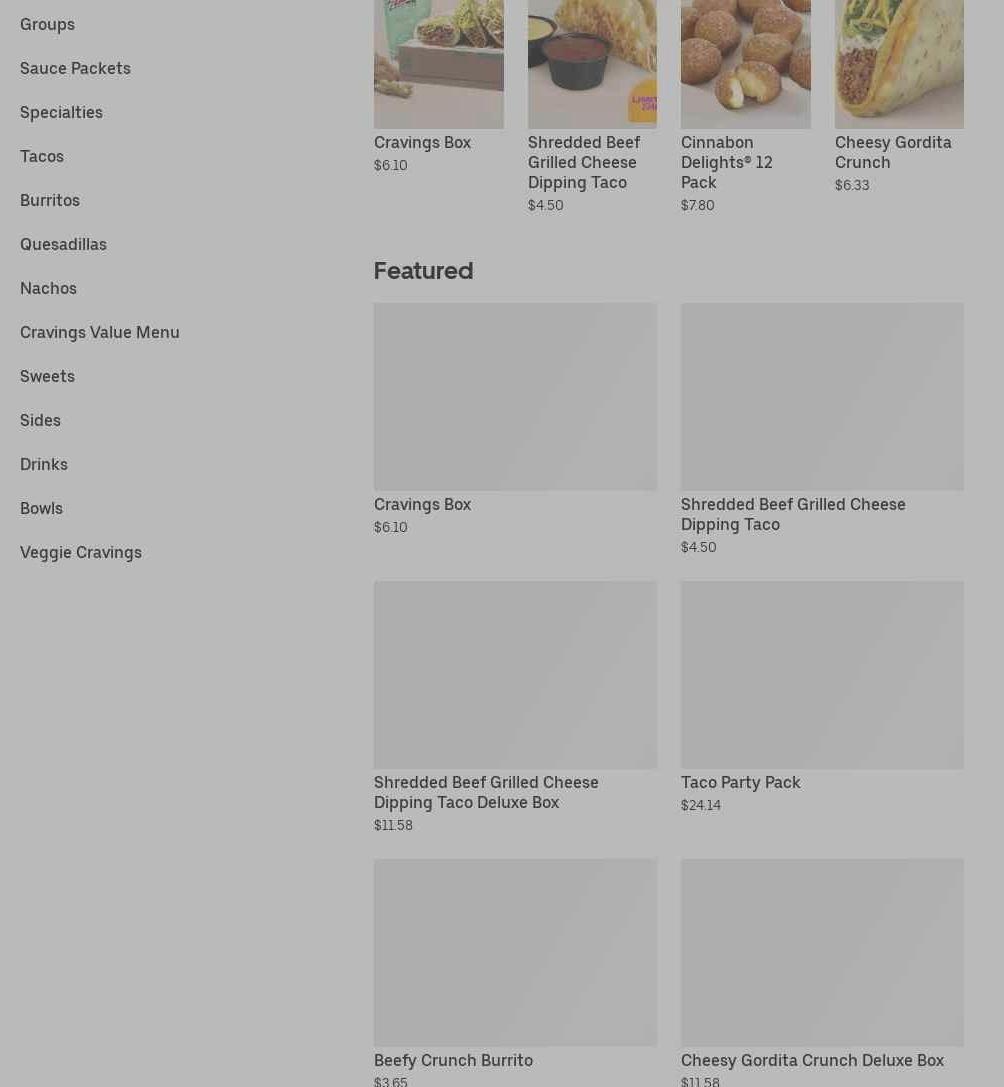The image size is (1004, 1087).
Task: Open the Tacos menu category
Action: point(42,157)
